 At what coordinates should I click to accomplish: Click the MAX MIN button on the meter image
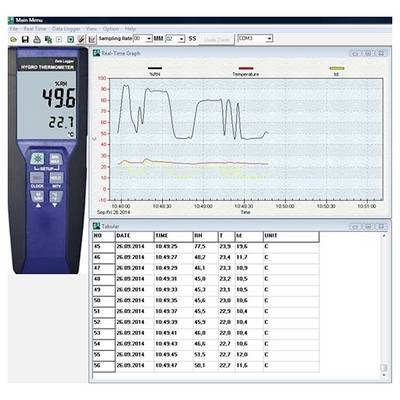click(x=55, y=159)
